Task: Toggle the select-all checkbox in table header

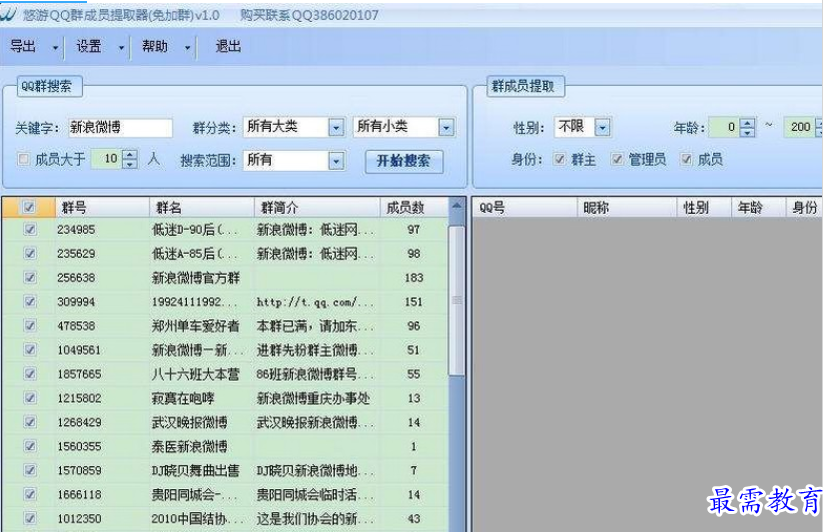Action: [x=29, y=207]
